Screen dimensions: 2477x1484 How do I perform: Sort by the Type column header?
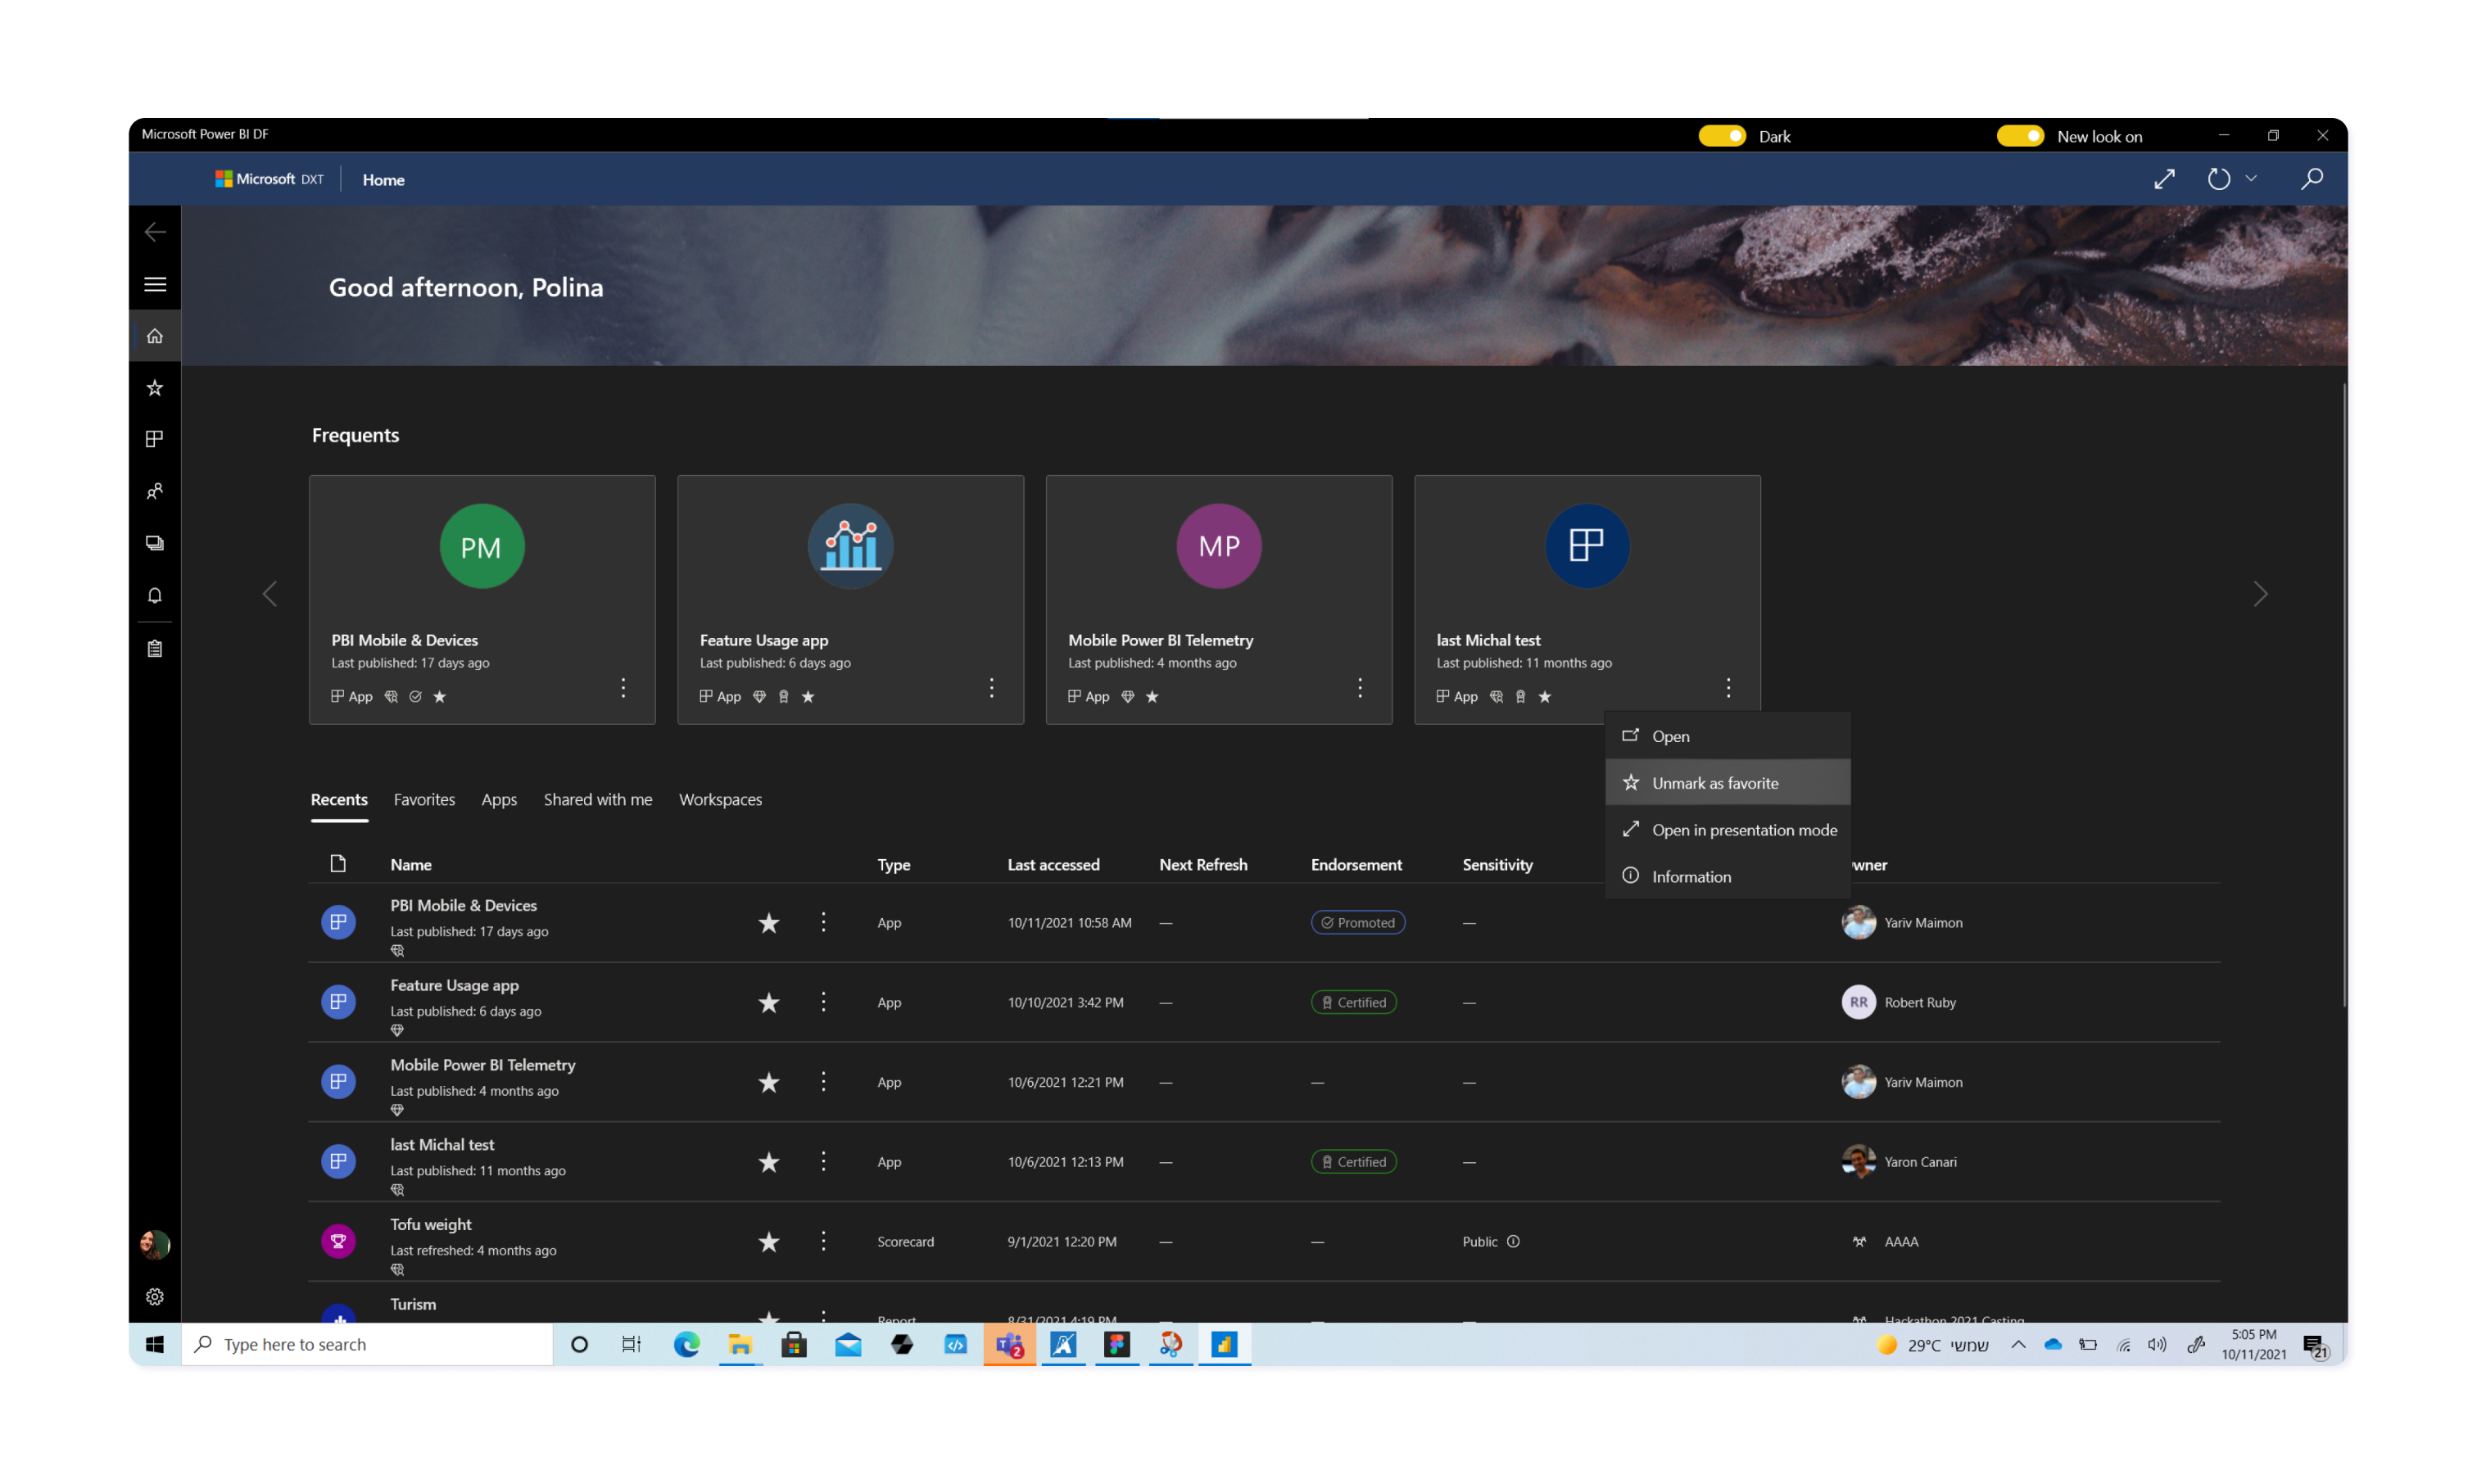(x=893, y=864)
